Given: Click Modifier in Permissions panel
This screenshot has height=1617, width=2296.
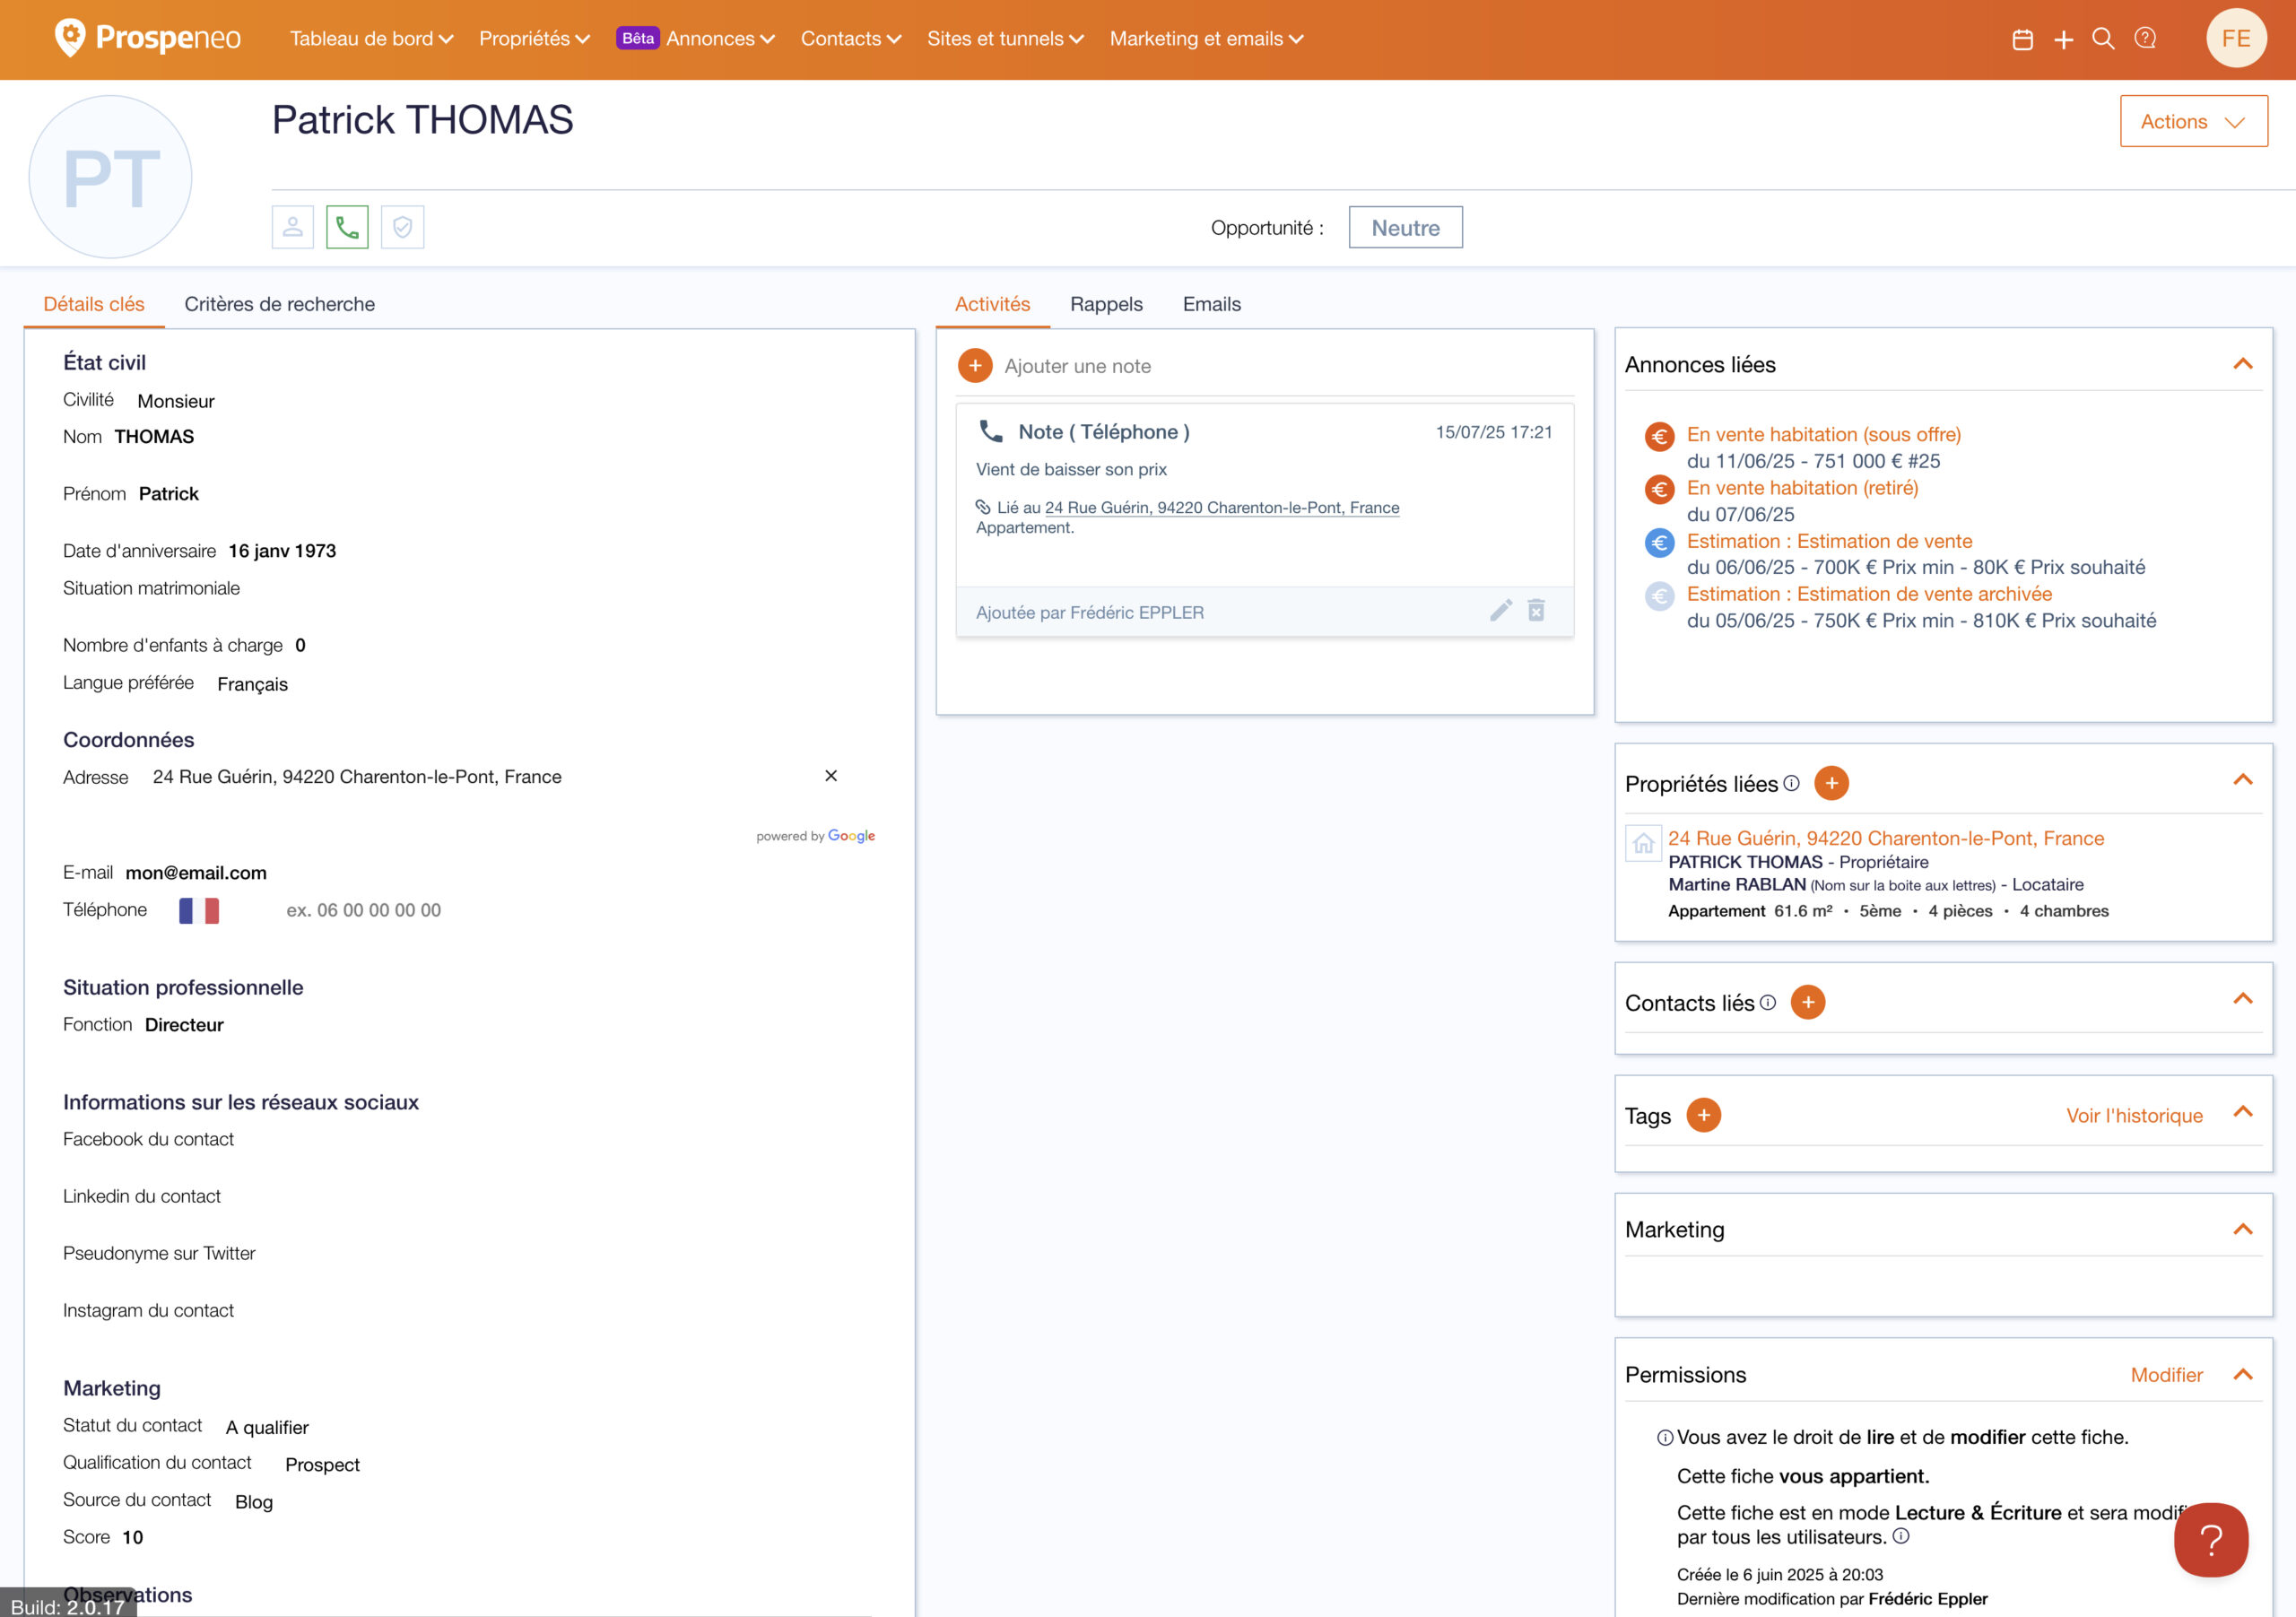Looking at the screenshot, I should point(2166,1374).
